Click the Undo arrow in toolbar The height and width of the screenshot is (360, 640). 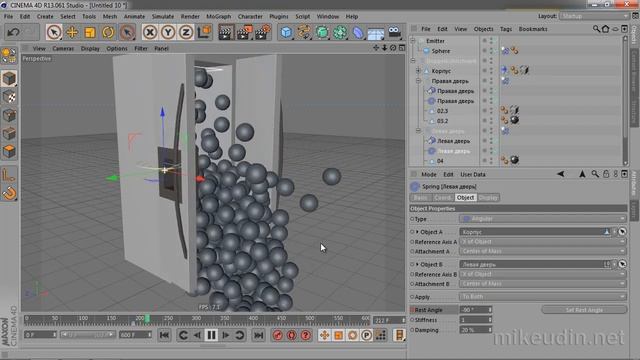coord(13,32)
